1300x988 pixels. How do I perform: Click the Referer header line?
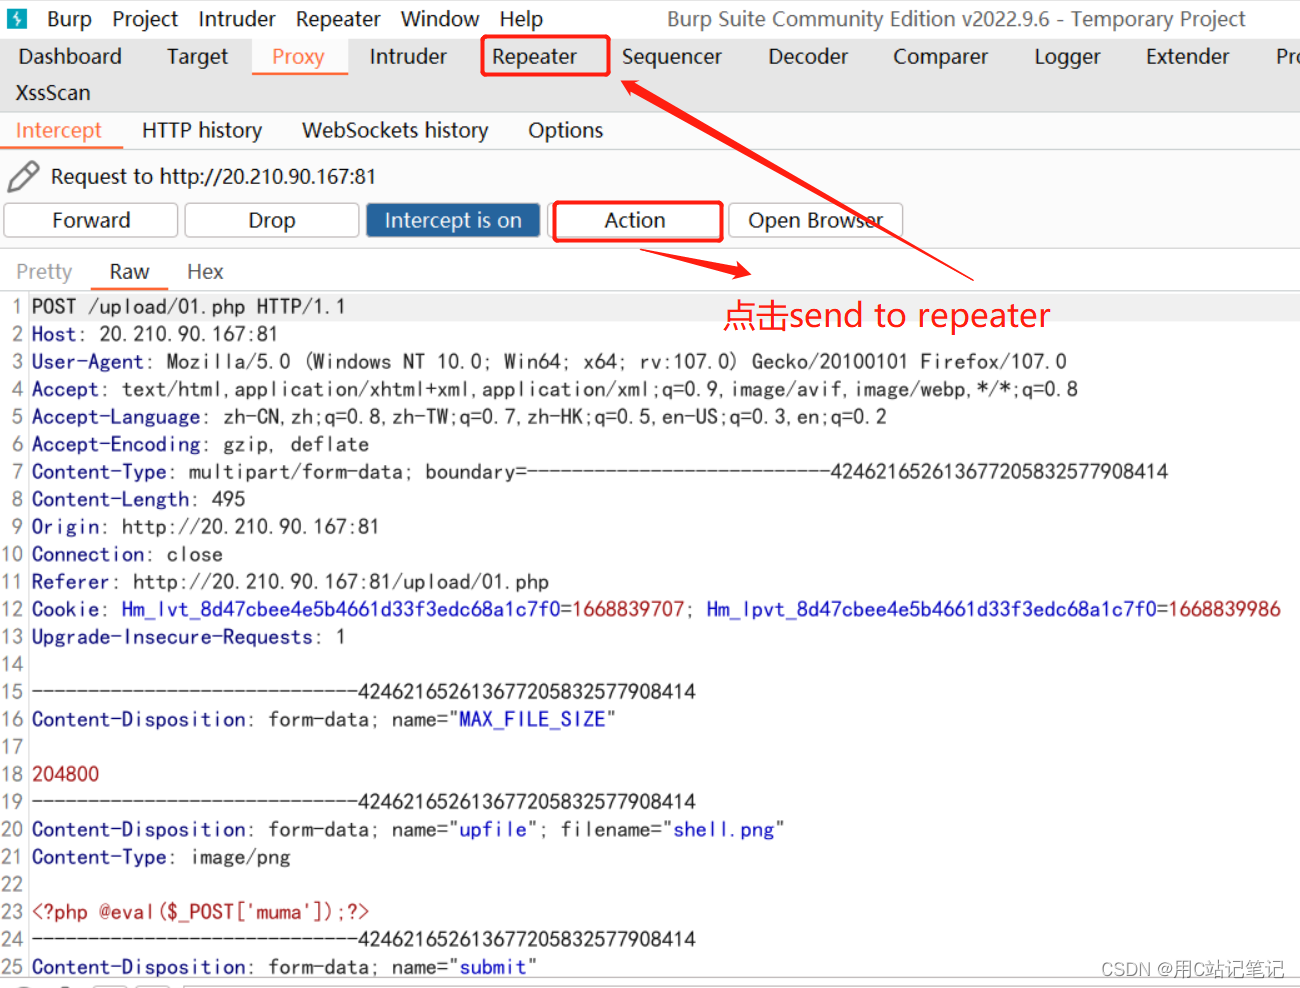pos(290,582)
